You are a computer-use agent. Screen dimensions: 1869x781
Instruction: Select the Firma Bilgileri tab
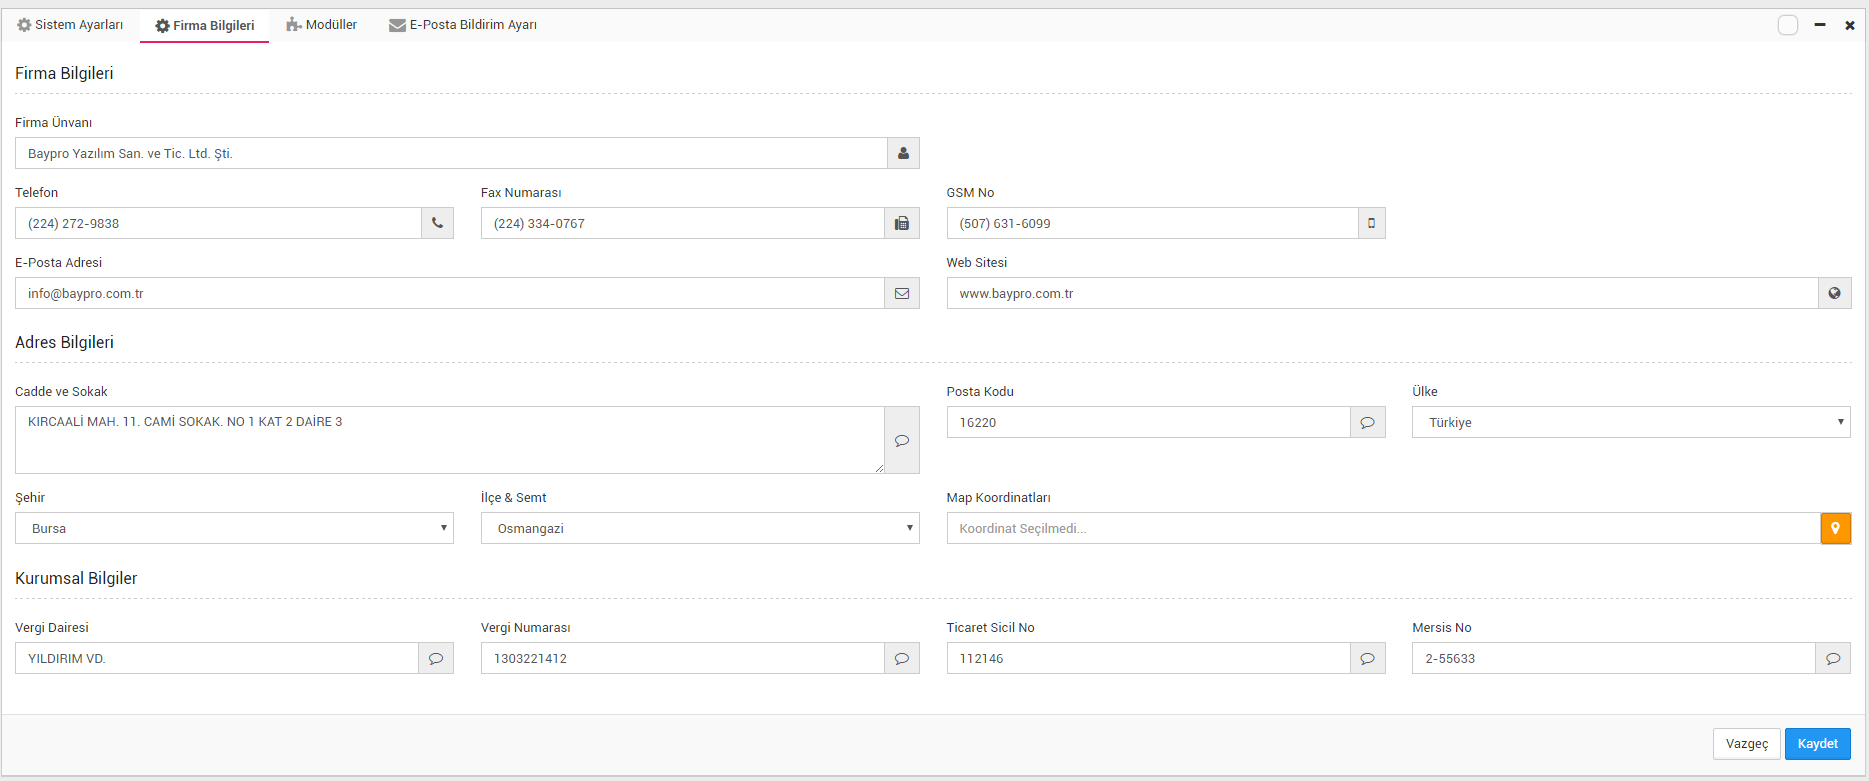coord(204,25)
